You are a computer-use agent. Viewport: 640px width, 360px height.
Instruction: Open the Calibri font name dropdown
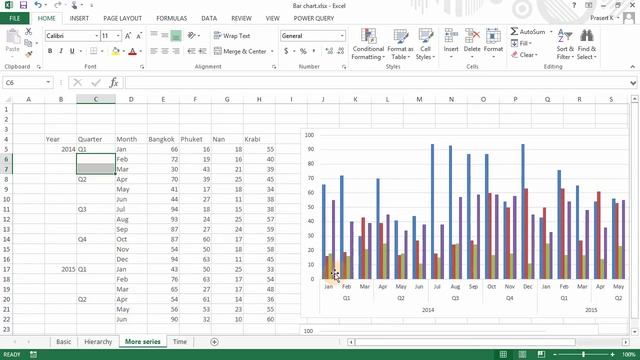tap(96, 36)
